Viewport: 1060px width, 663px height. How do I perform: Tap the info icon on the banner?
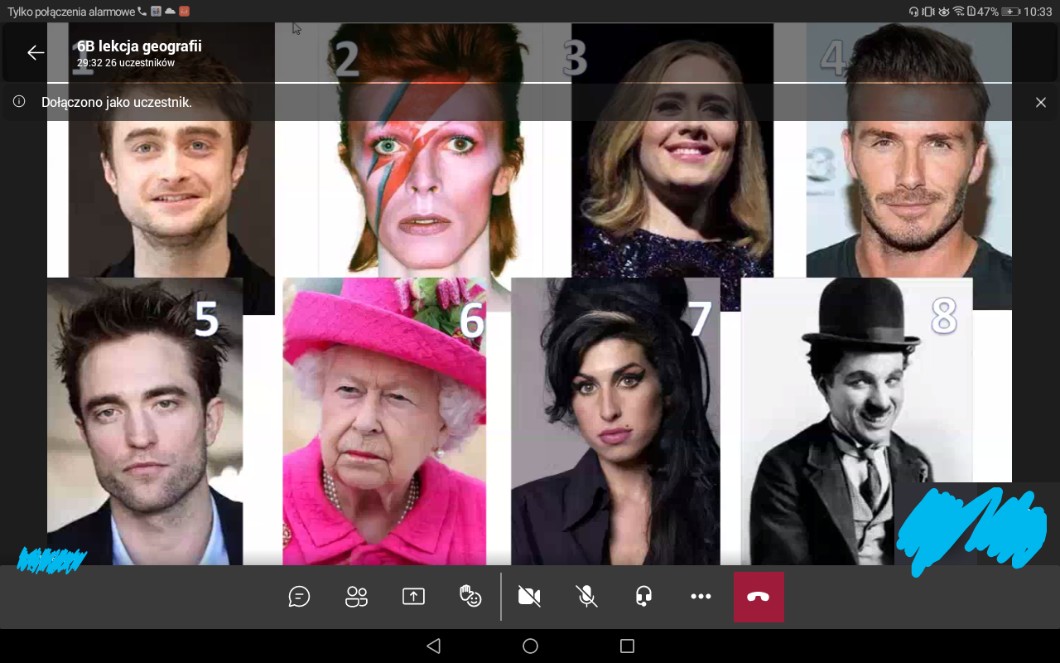tap(19, 102)
